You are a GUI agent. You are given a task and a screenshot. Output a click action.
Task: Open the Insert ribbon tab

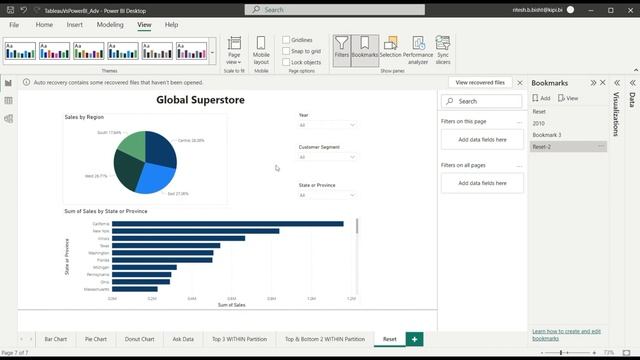75,25
